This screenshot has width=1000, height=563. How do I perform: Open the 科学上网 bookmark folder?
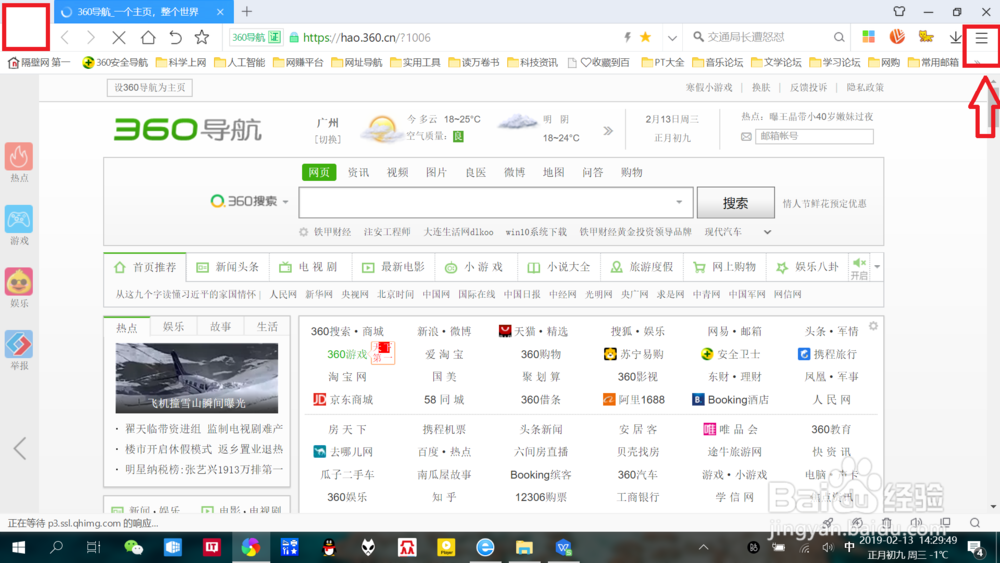point(181,62)
